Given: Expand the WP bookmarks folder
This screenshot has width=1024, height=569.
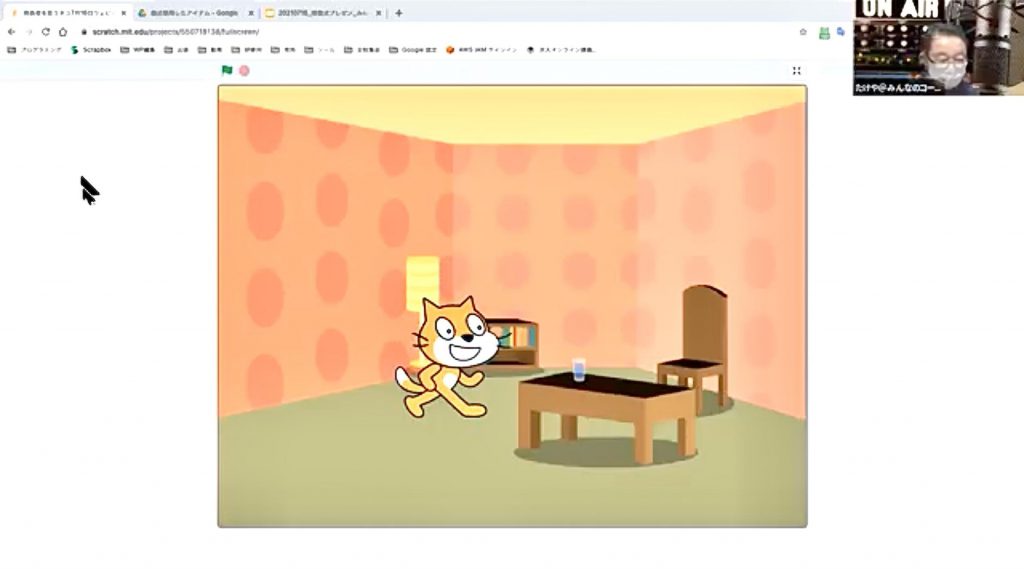Looking at the screenshot, I should pos(138,50).
